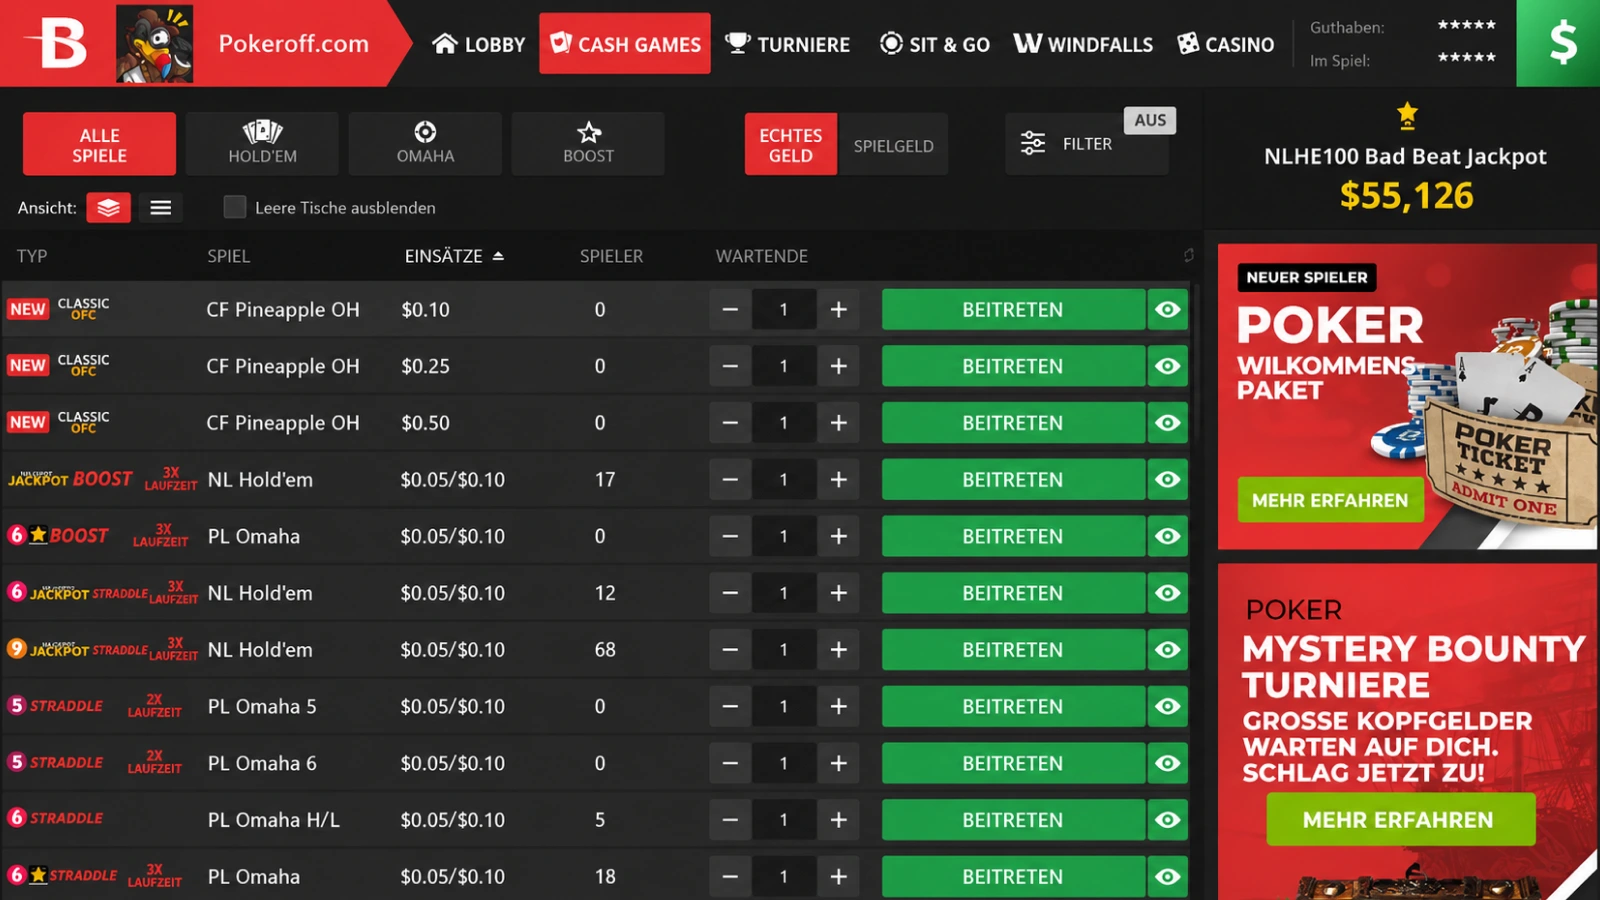
Task: Increase count for PL Omaha 18 players
Action: [838, 876]
